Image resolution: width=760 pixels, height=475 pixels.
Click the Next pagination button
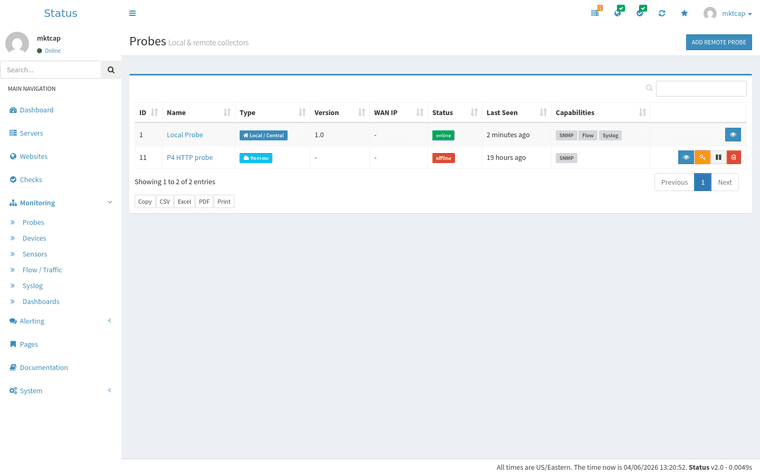click(725, 182)
